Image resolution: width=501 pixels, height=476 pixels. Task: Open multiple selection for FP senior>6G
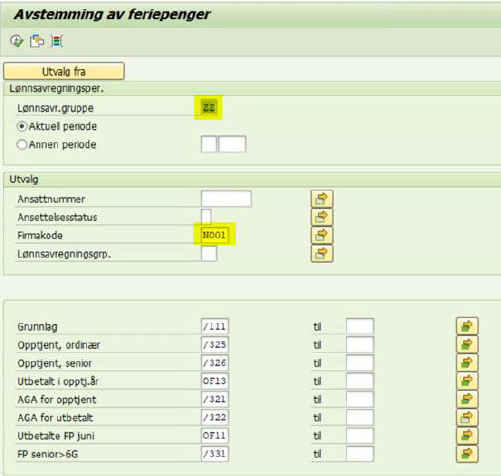[x=467, y=454]
